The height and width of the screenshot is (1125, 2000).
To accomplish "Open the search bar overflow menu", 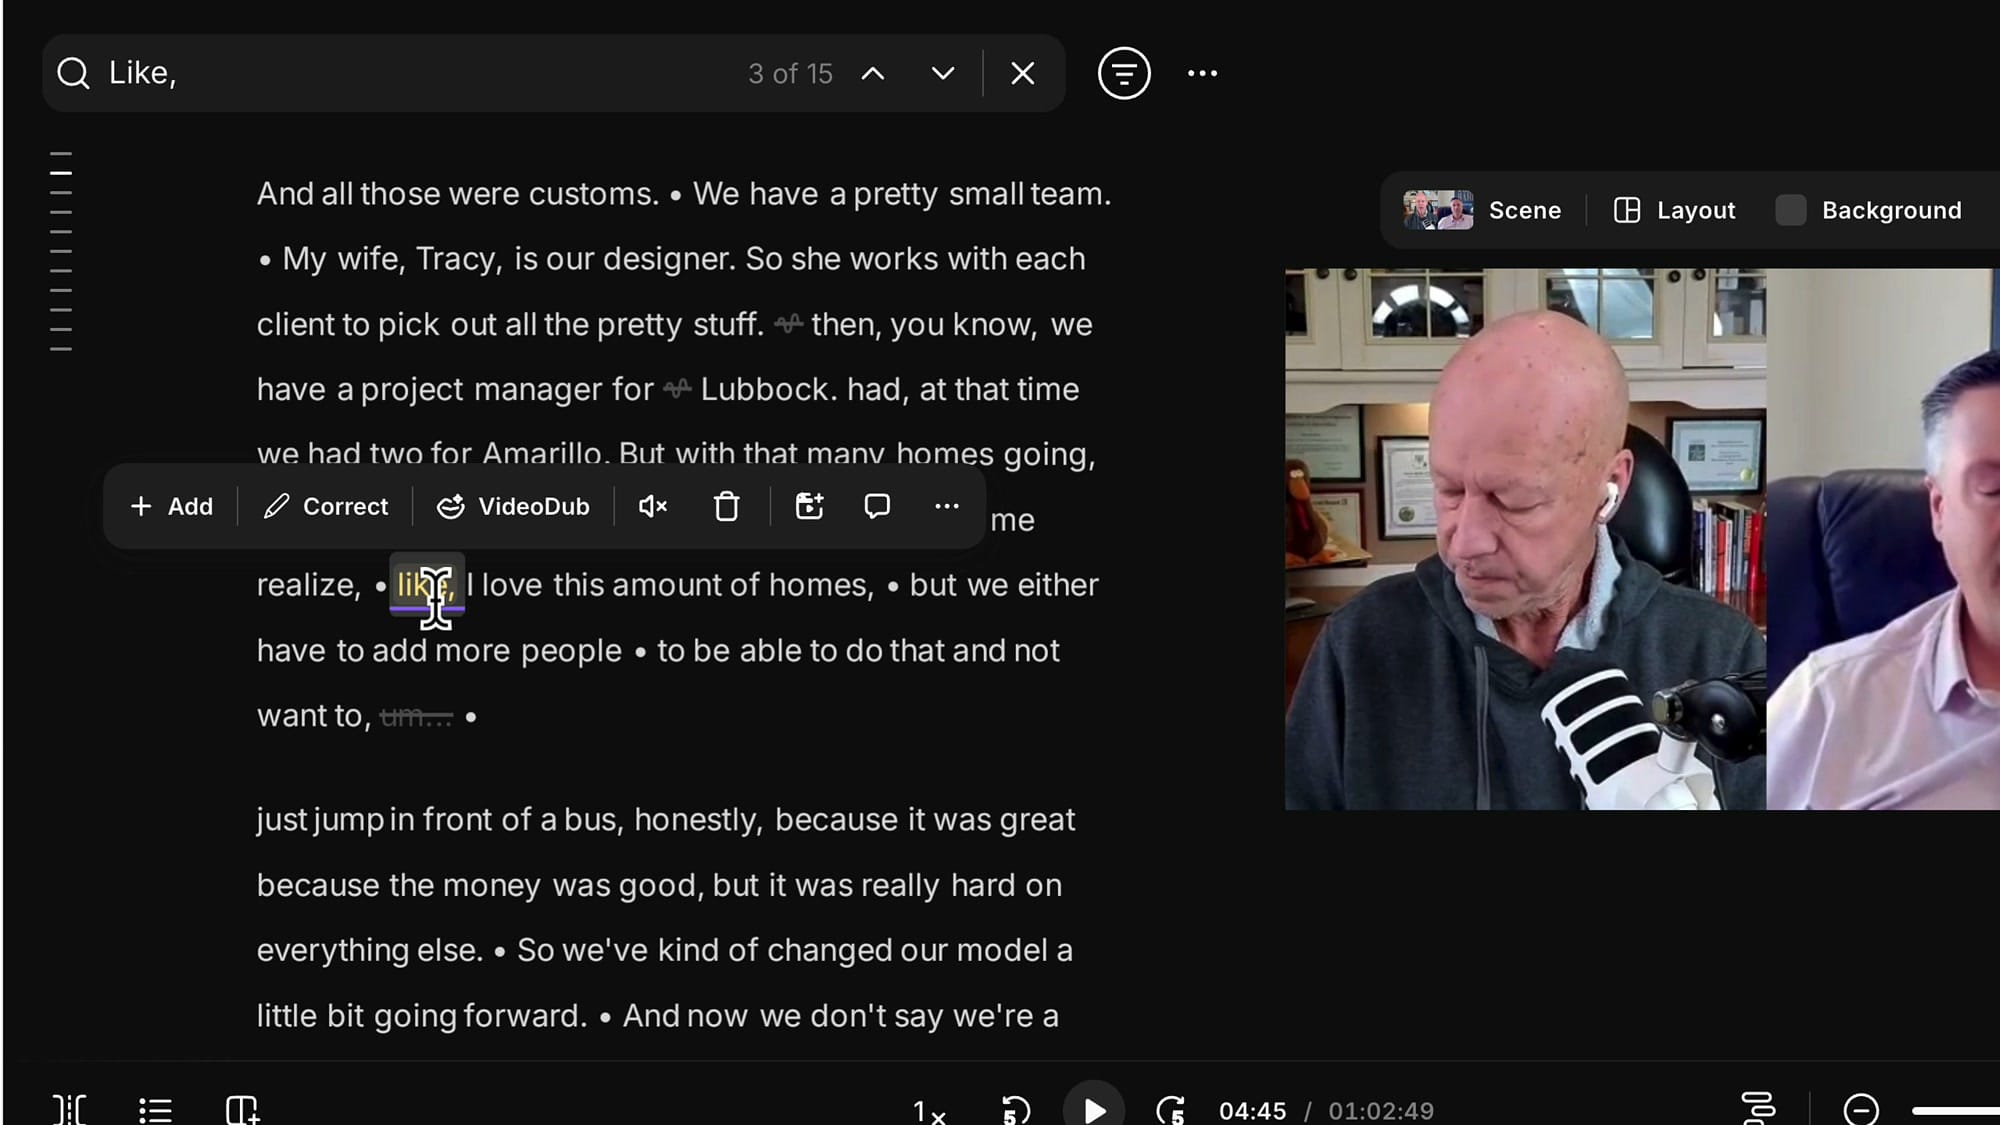I will [x=1201, y=73].
